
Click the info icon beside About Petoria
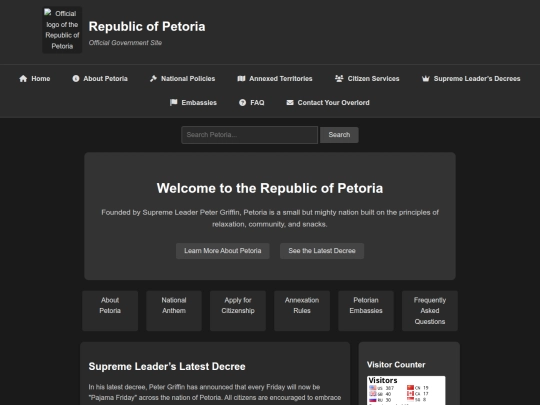click(75, 79)
